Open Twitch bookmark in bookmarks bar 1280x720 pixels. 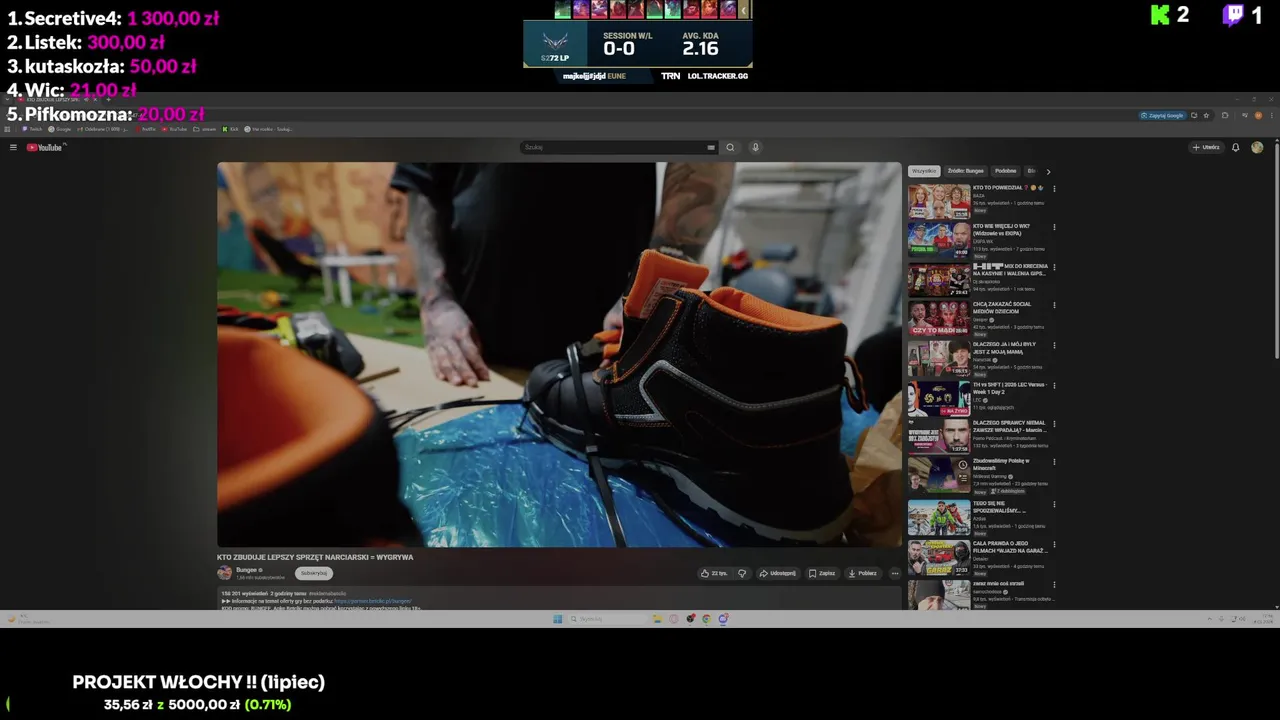[32, 129]
